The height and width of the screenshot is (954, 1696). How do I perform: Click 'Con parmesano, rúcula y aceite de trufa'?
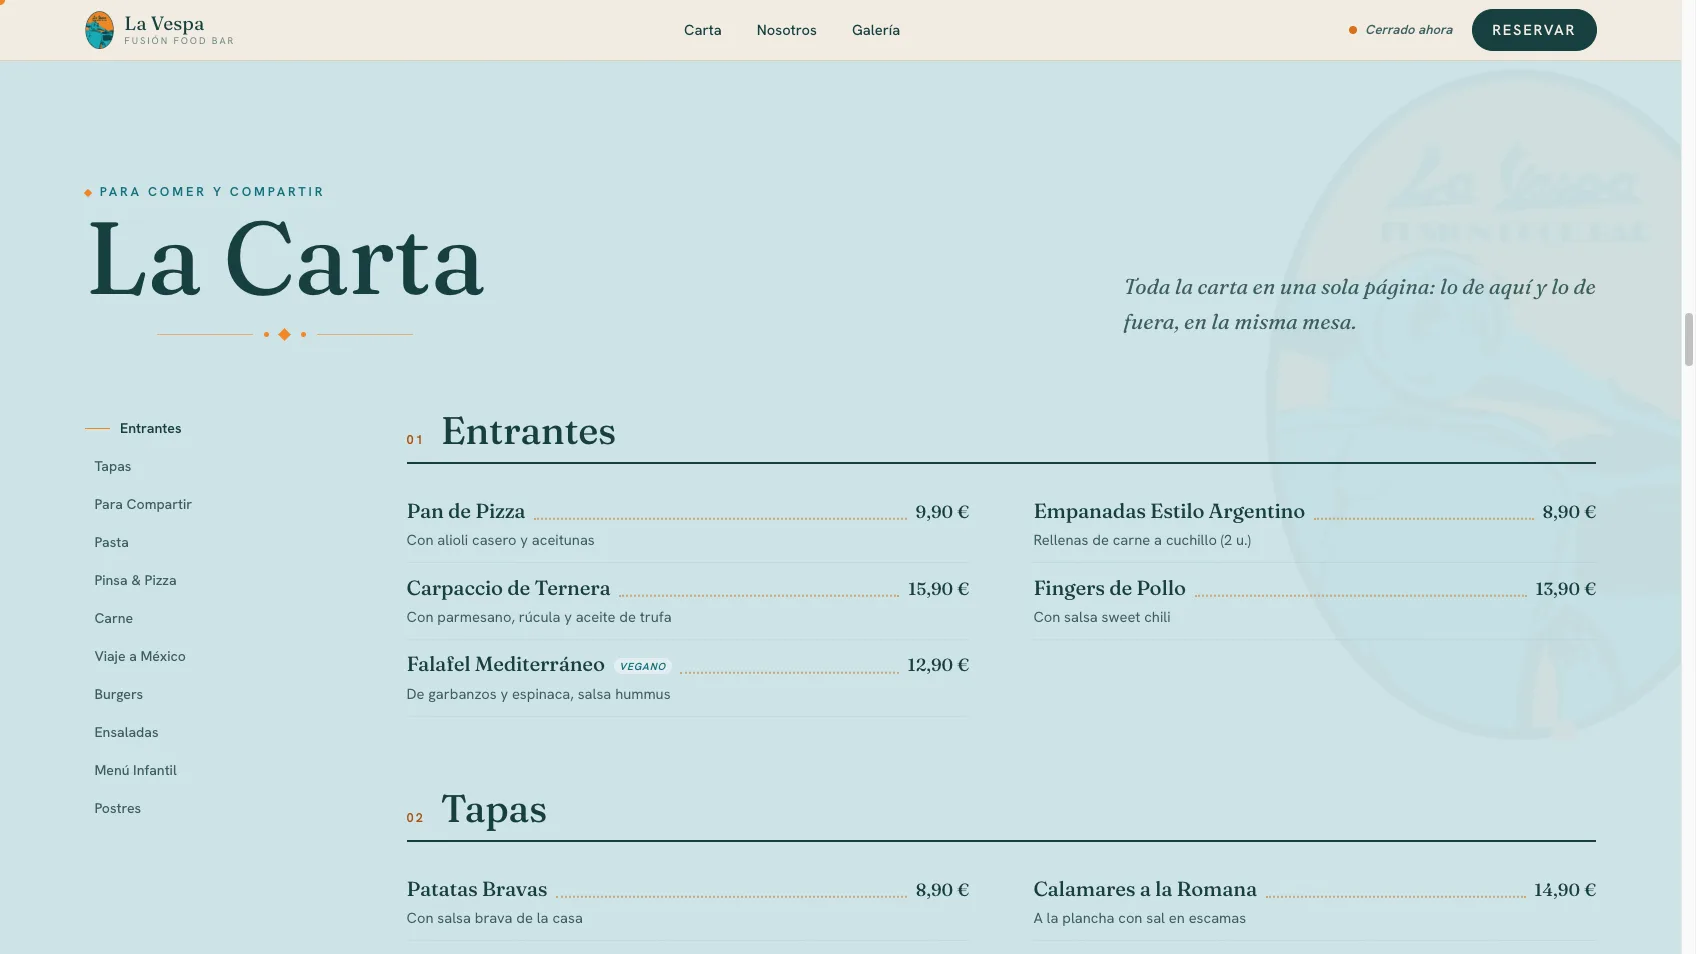(x=539, y=617)
